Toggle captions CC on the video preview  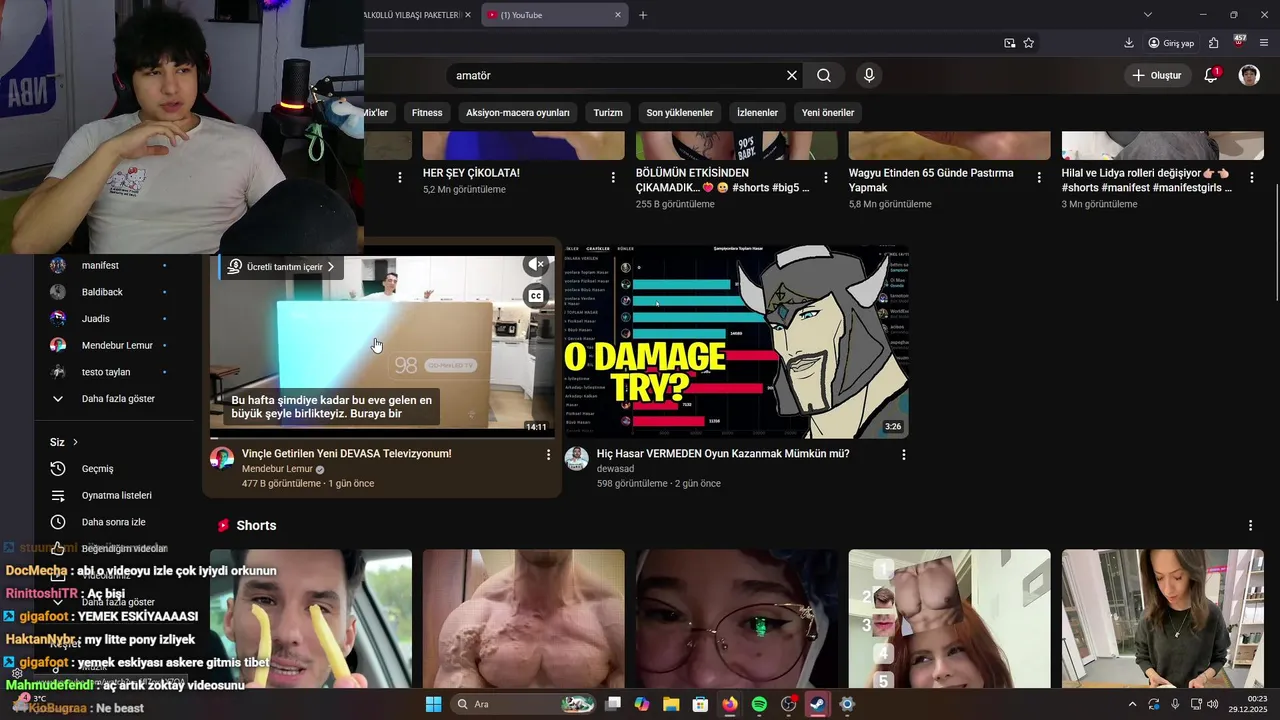pos(536,295)
